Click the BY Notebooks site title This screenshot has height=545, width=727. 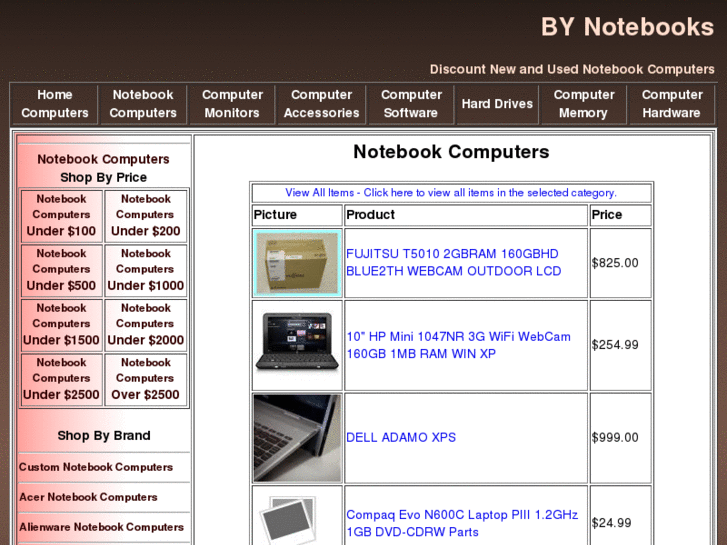[627, 27]
